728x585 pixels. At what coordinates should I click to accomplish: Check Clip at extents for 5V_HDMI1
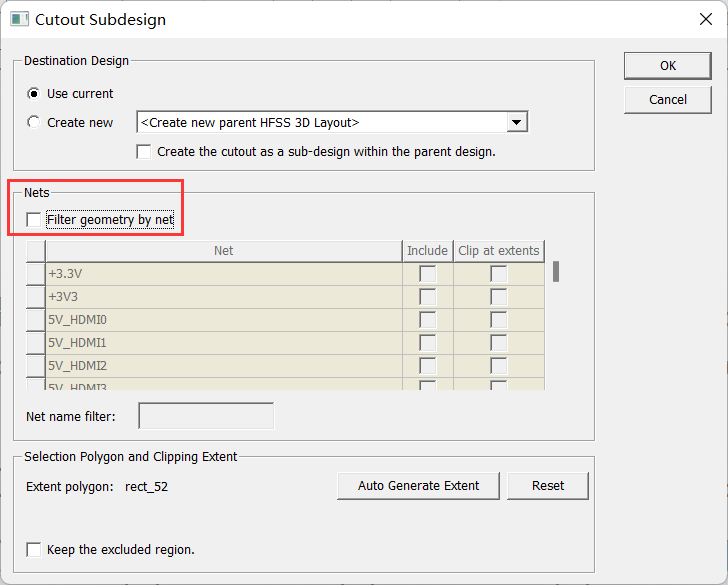pos(499,343)
